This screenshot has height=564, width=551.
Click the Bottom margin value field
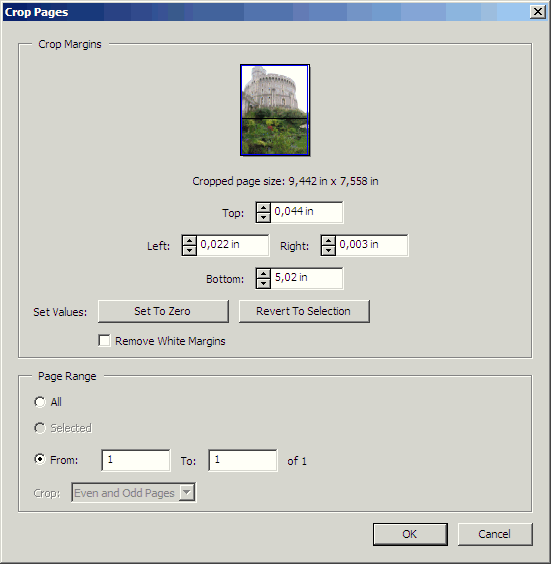click(x=307, y=278)
